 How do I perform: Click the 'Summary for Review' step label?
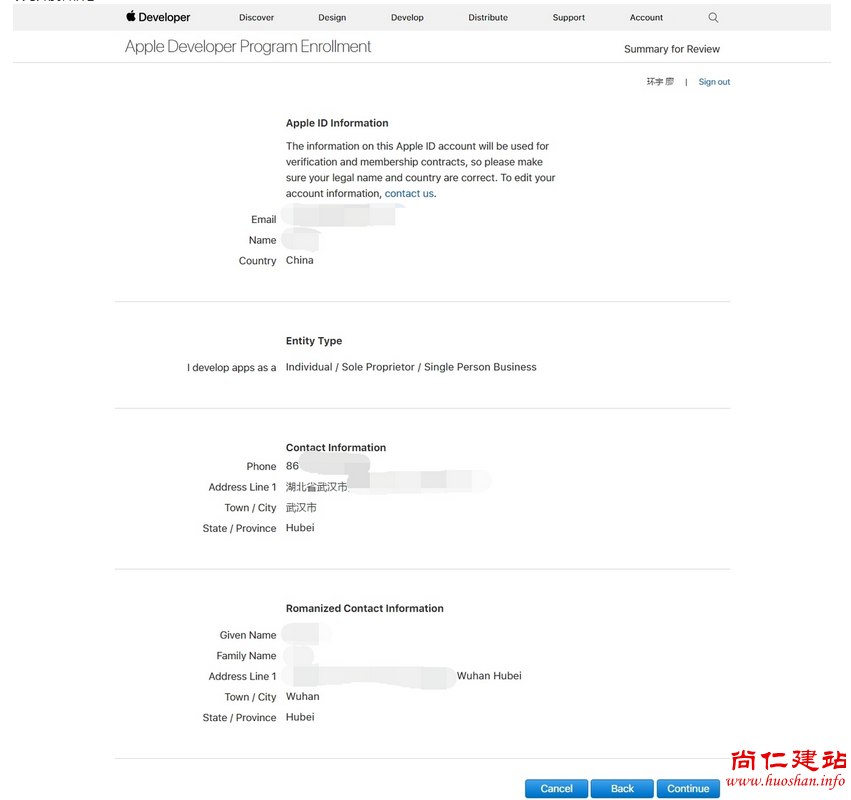(x=671, y=49)
